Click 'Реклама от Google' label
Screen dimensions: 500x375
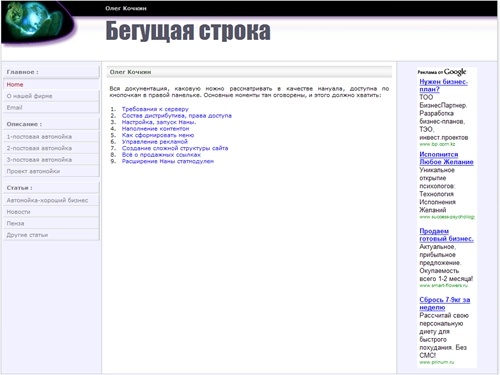[442, 72]
